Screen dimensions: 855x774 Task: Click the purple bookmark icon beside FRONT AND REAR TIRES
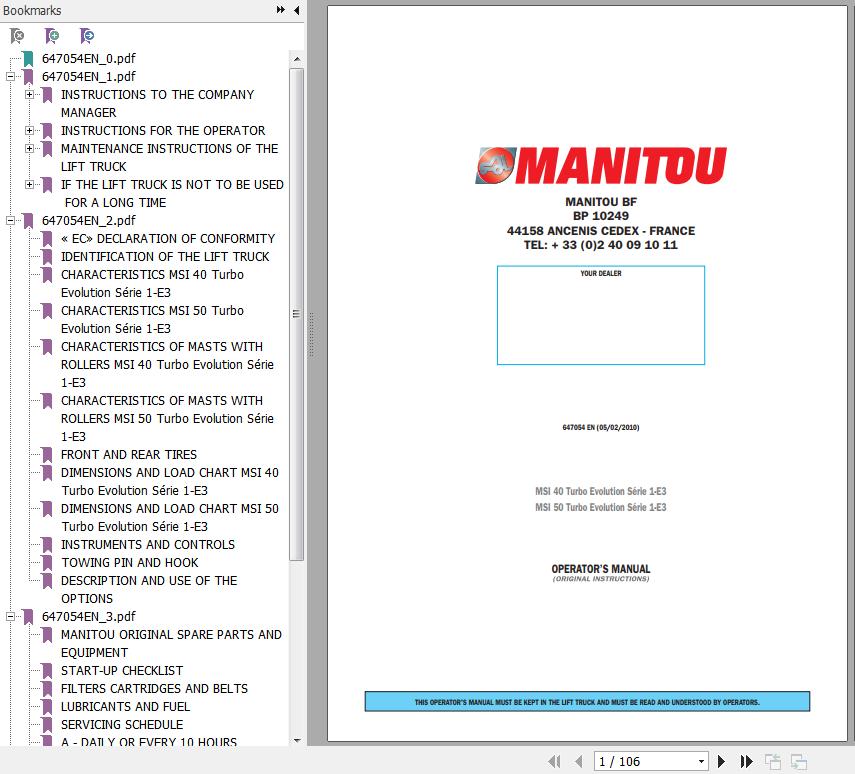[x=47, y=454]
